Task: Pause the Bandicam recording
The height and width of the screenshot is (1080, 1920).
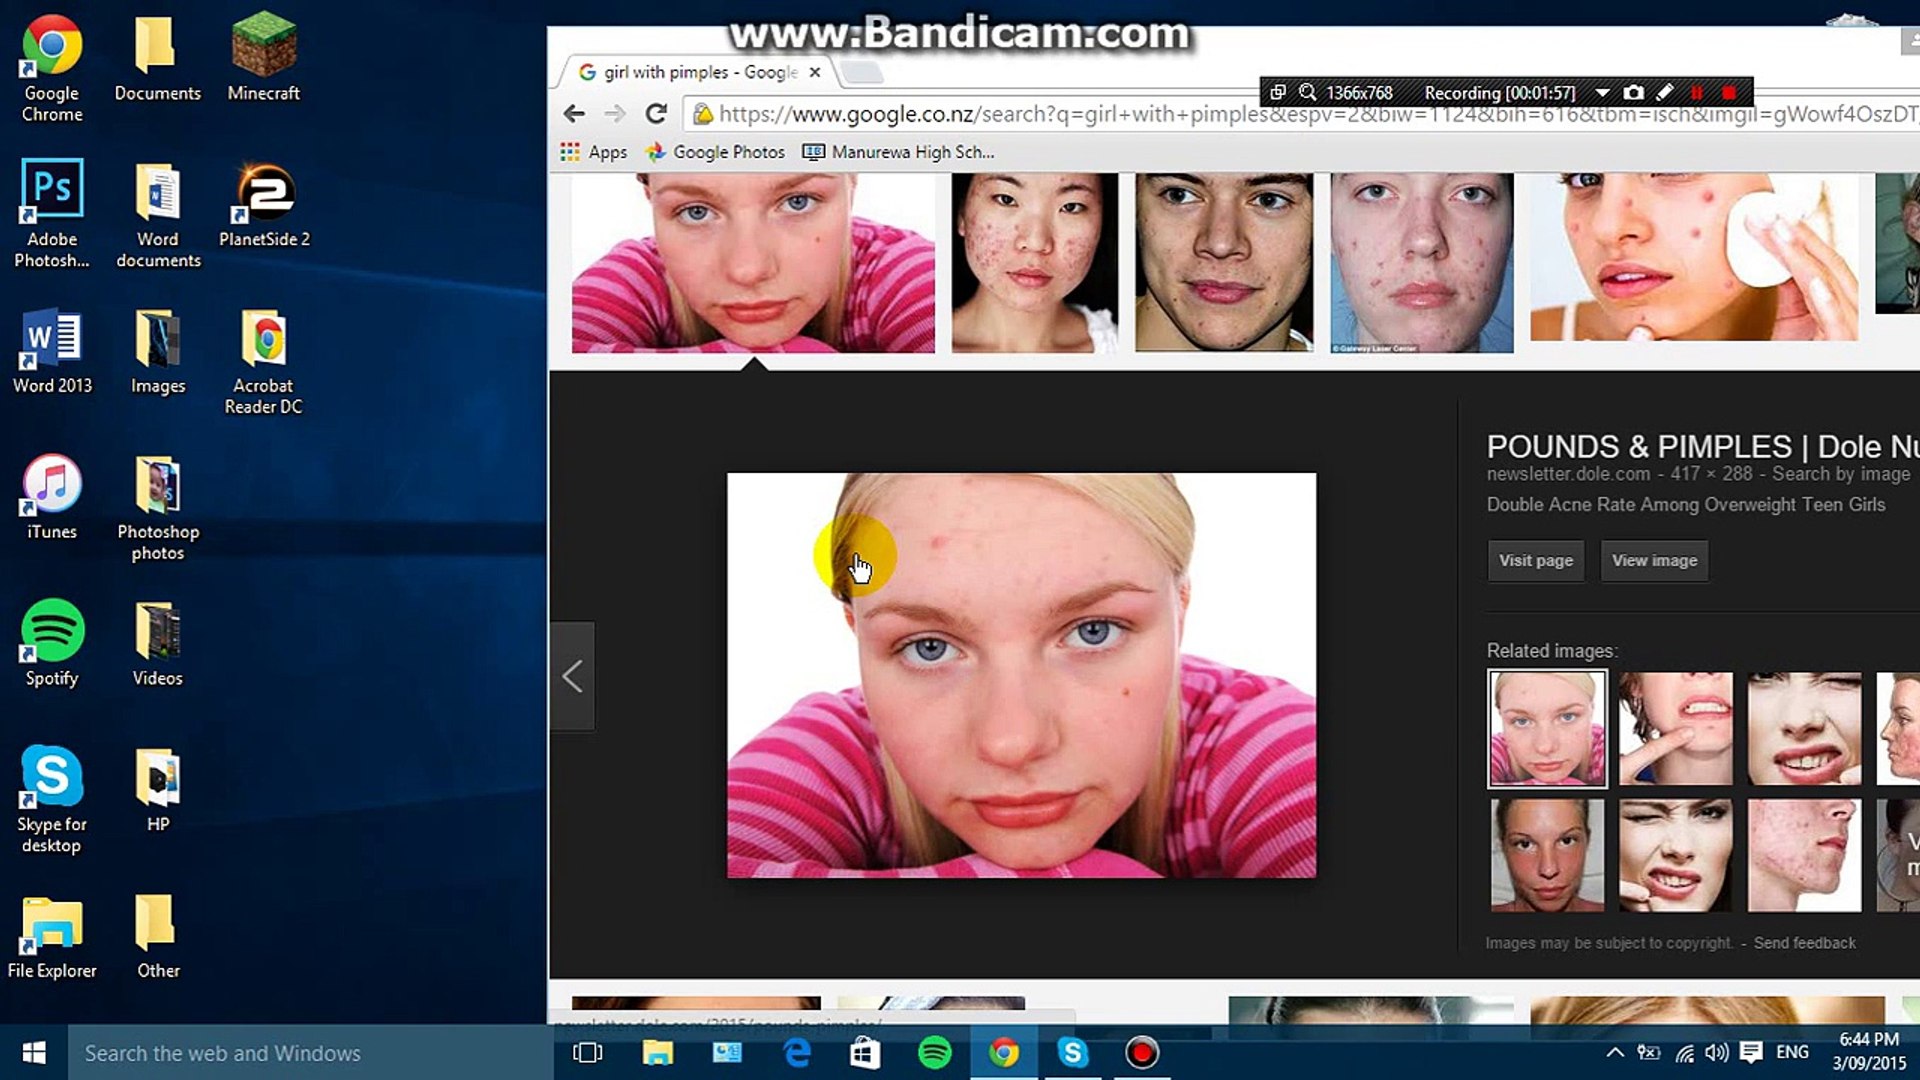Action: point(1697,92)
